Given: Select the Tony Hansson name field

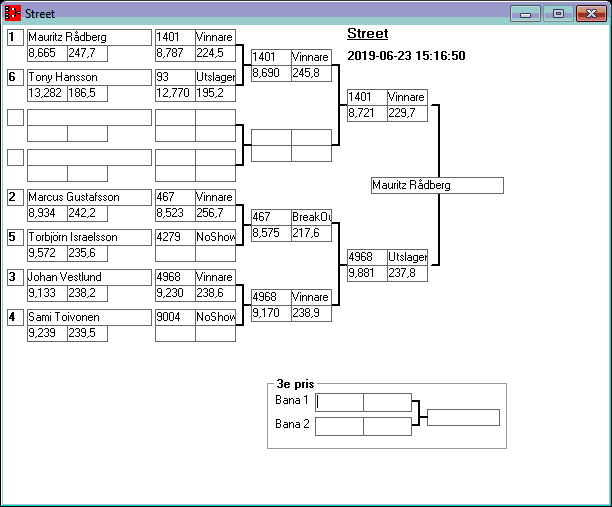Looking at the screenshot, I should click(x=89, y=77).
